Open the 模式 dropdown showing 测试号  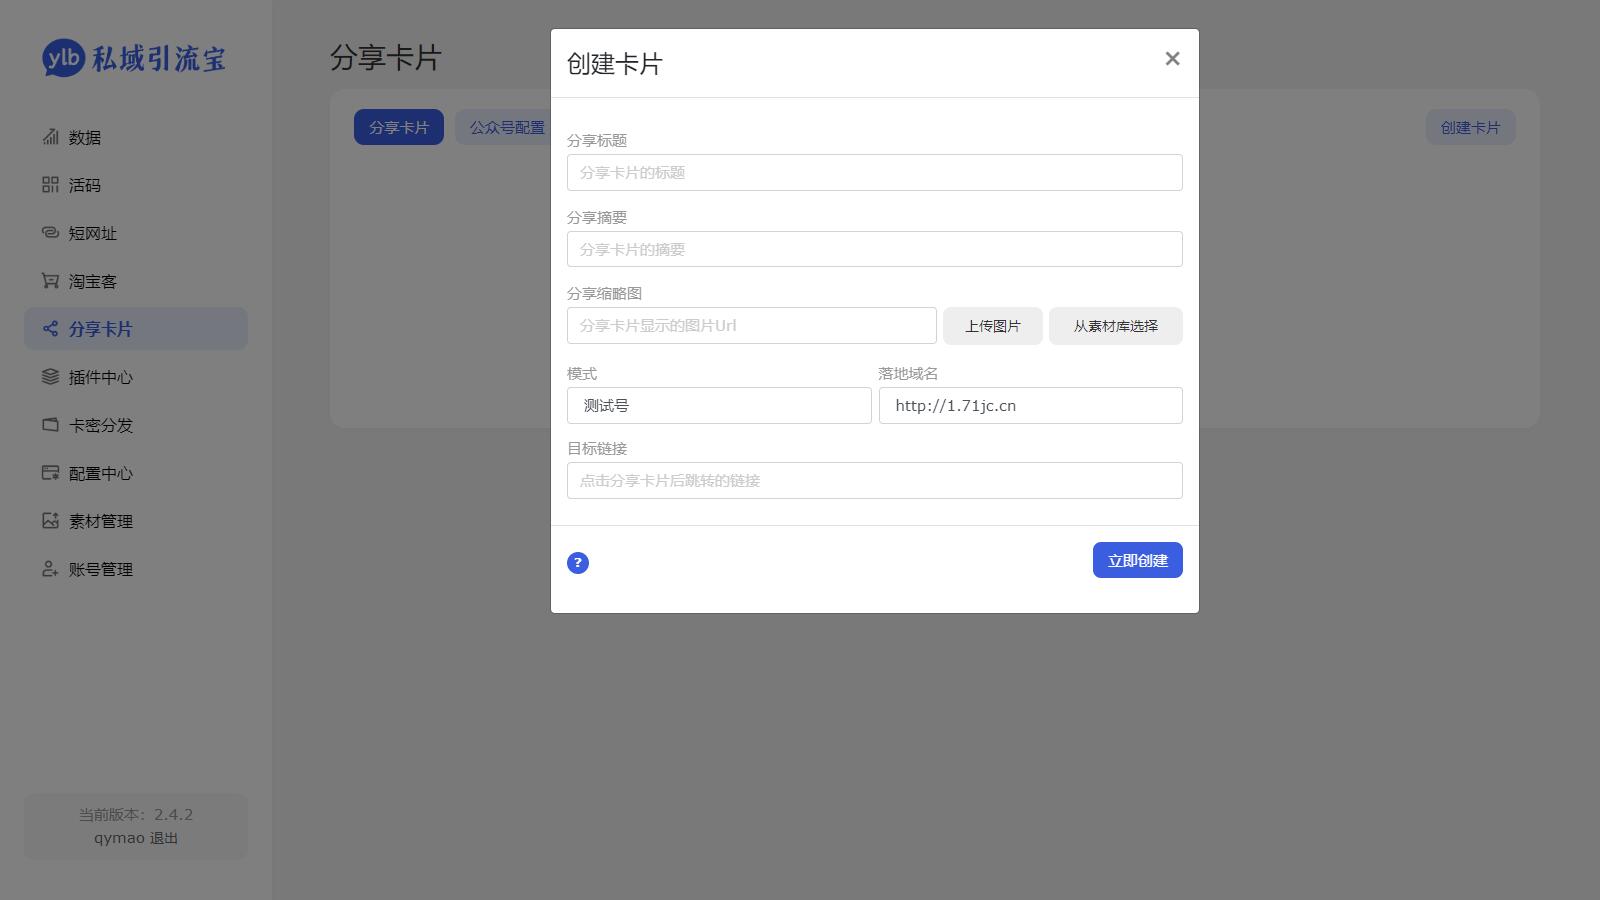pyautogui.click(x=718, y=406)
